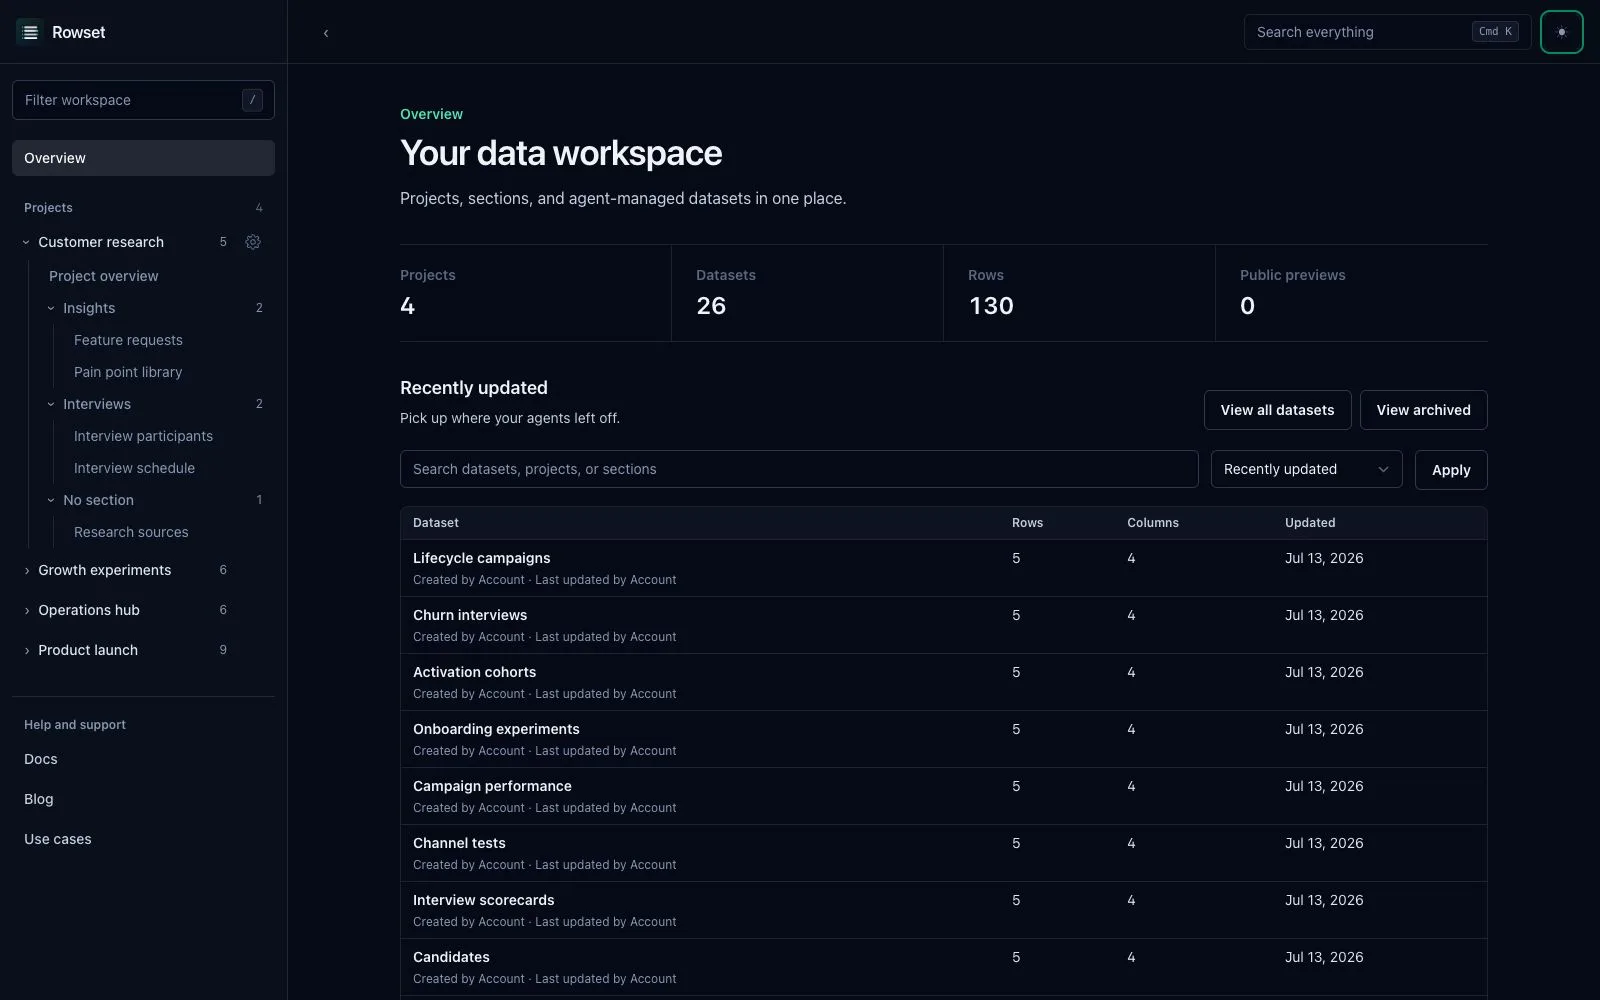Image resolution: width=1600 pixels, height=1000 pixels.
Task: Open the Recently updated sort dropdown
Action: pyautogui.click(x=1306, y=469)
